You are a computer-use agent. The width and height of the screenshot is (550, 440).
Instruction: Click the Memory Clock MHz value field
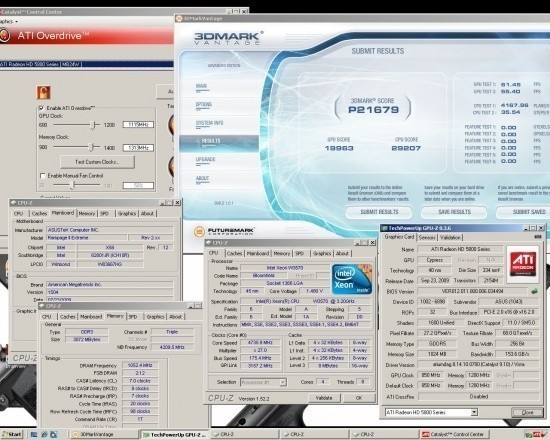(x=138, y=148)
